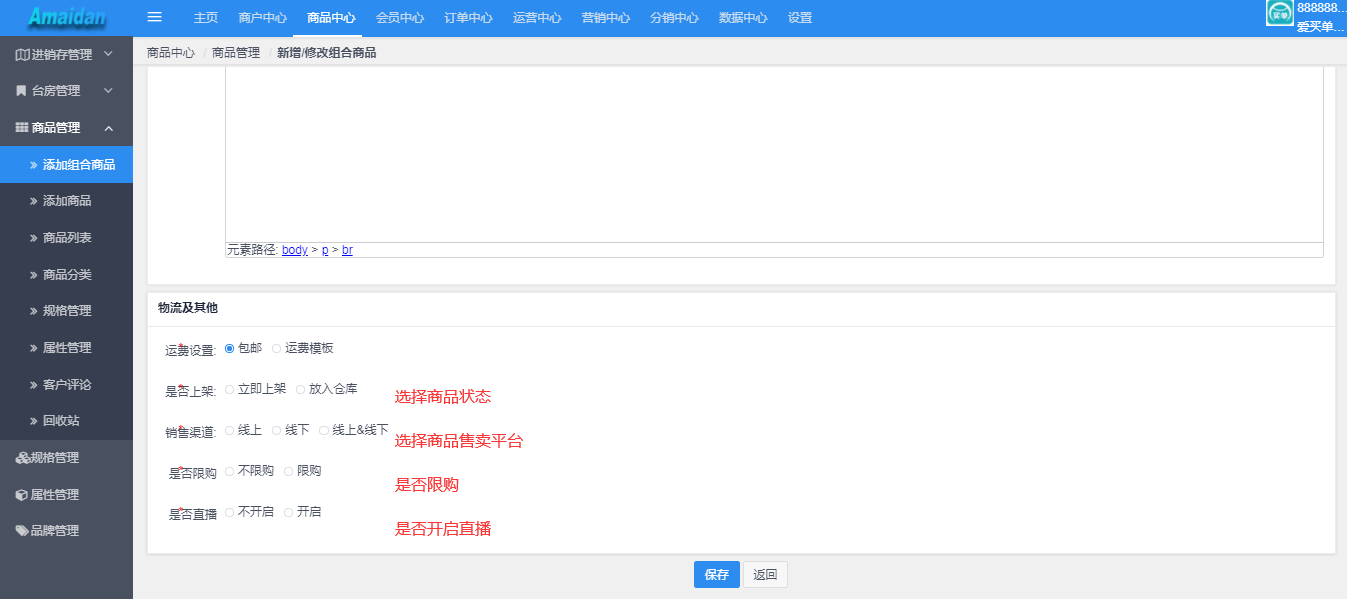The height and width of the screenshot is (599, 1347).
Task: Click the 保存 button
Action: [x=717, y=575]
